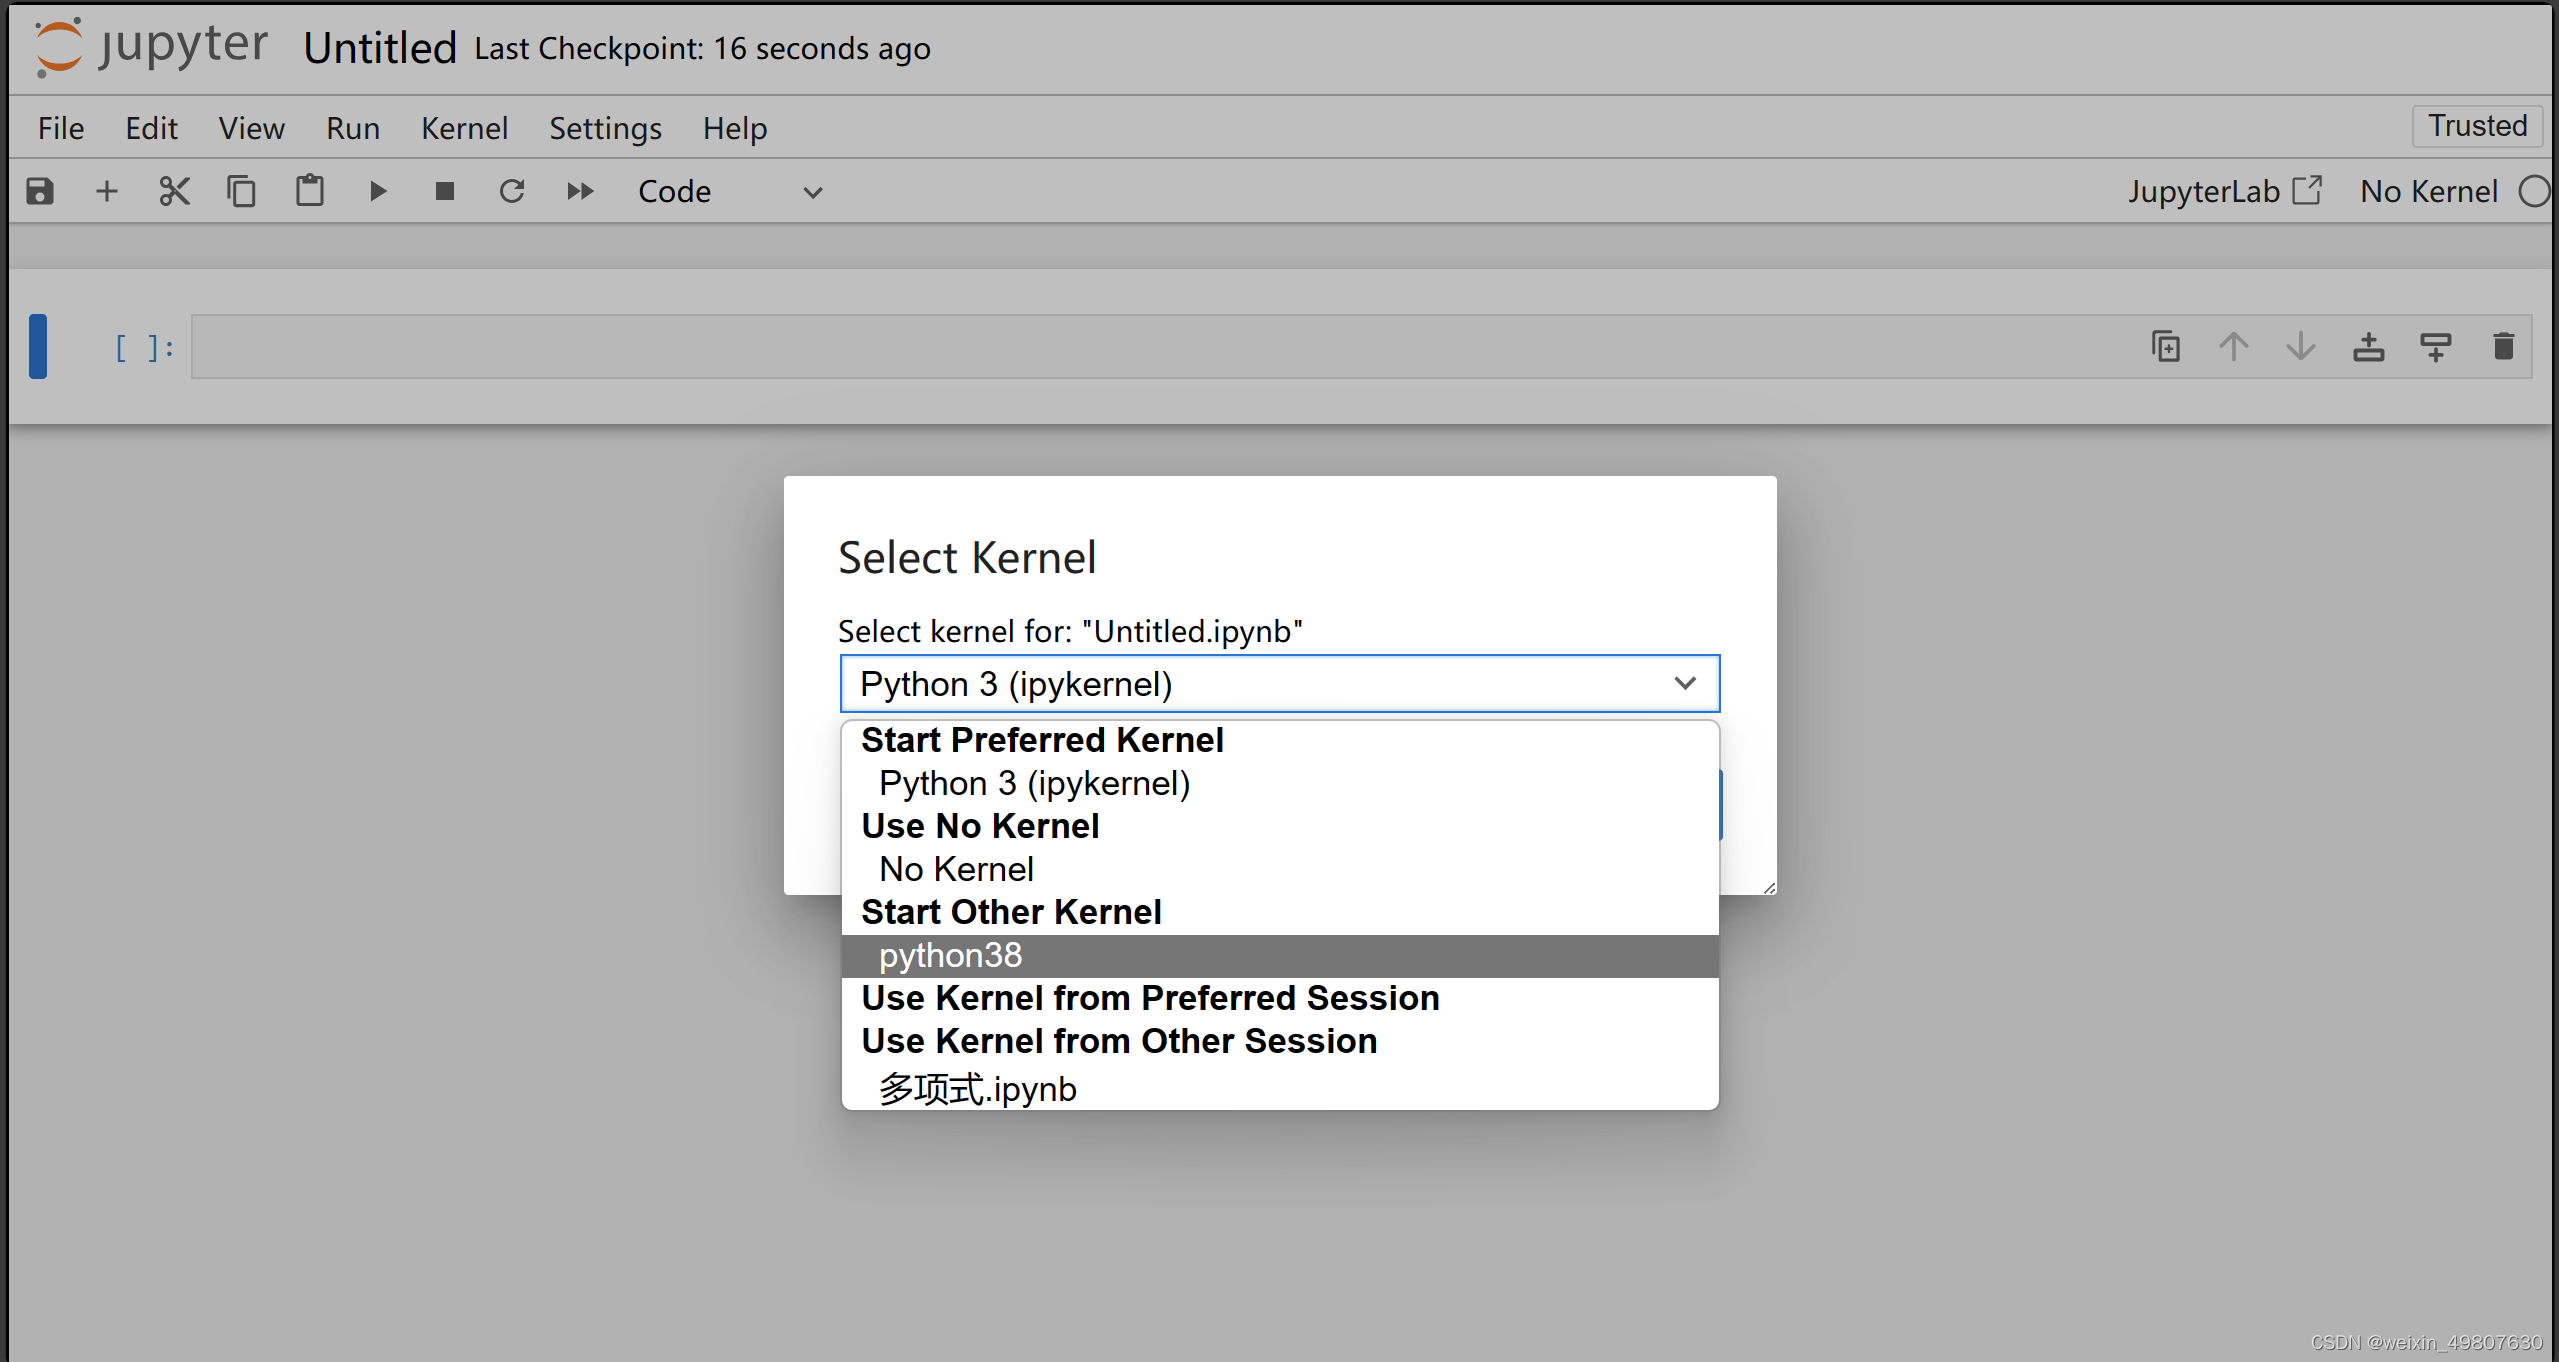This screenshot has width=2559, height=1362.
Task: Cut cell with scissors icon
Action: (174, 191)
